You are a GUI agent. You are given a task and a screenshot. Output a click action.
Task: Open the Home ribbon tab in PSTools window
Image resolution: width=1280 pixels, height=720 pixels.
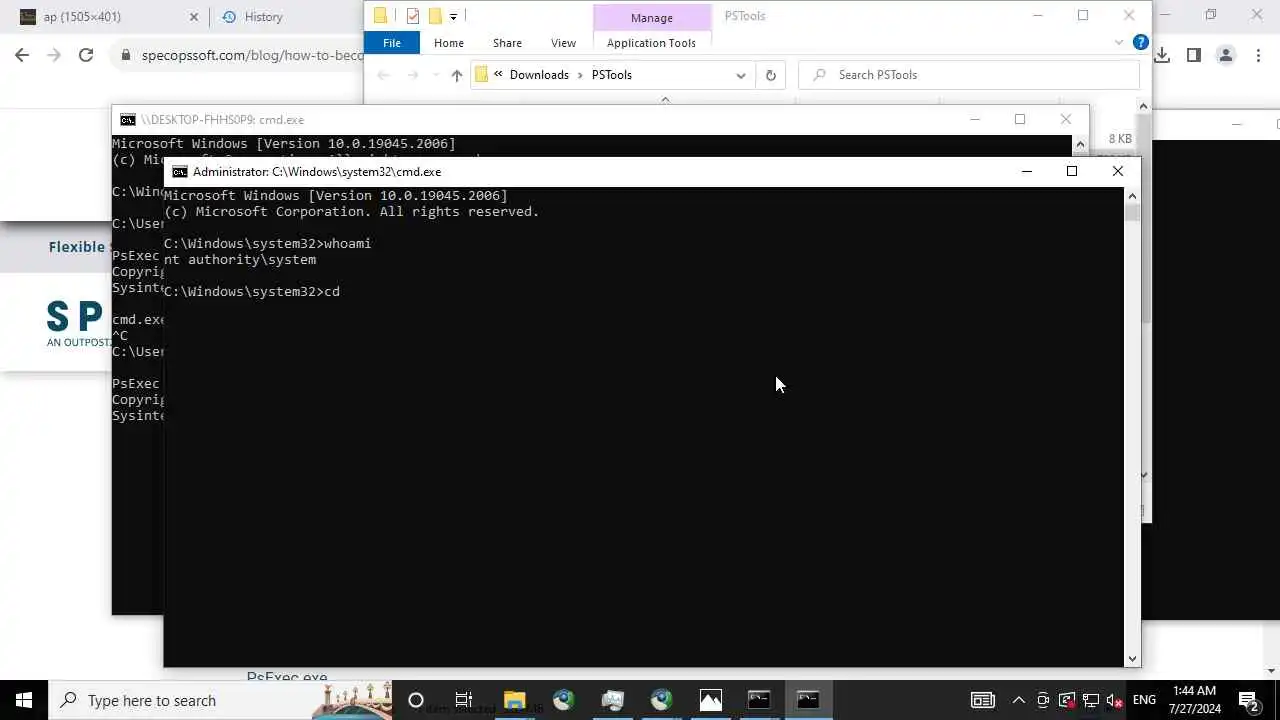(x=448, y=43)
